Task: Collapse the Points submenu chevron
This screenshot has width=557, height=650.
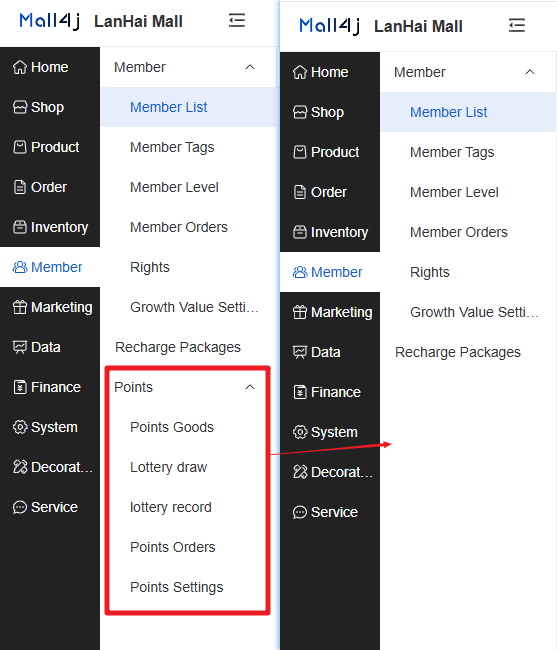Action: pyautogui.click(x=250, y=387)
